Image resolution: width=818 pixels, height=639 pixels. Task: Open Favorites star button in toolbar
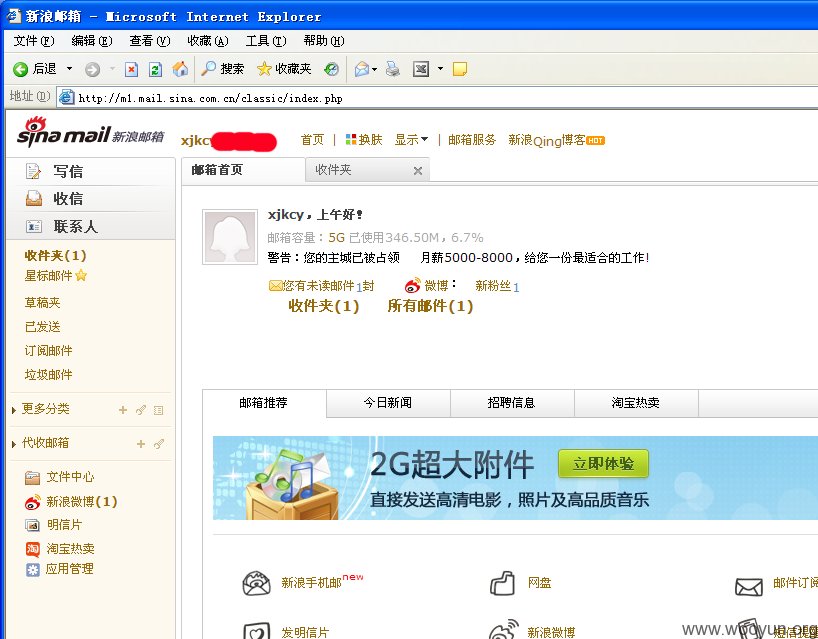click(x=284, y=68)
